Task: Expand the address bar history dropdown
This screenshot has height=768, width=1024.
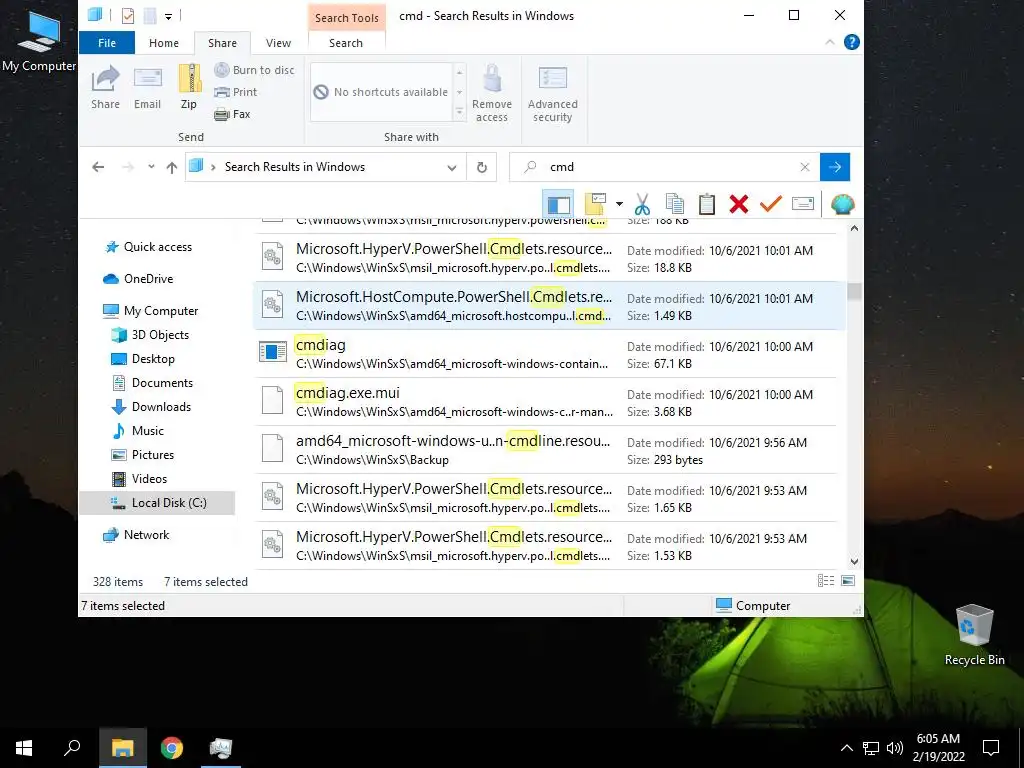Action: click(451, 167)
